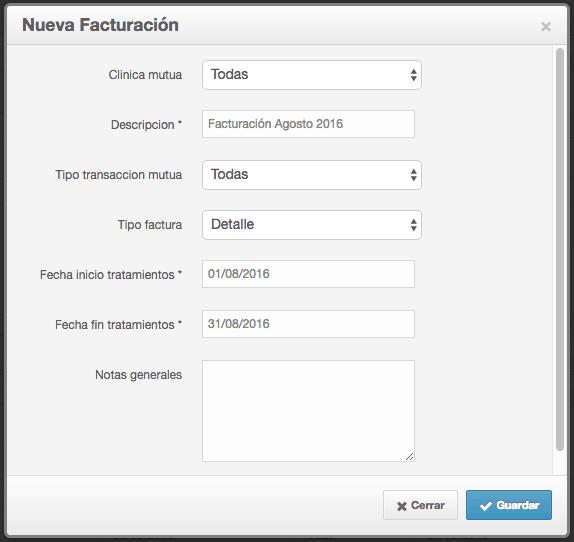The image size is (574, 542).
Task: Click the Fecha fin tratamientos label
Action: (x=119, y=325)
